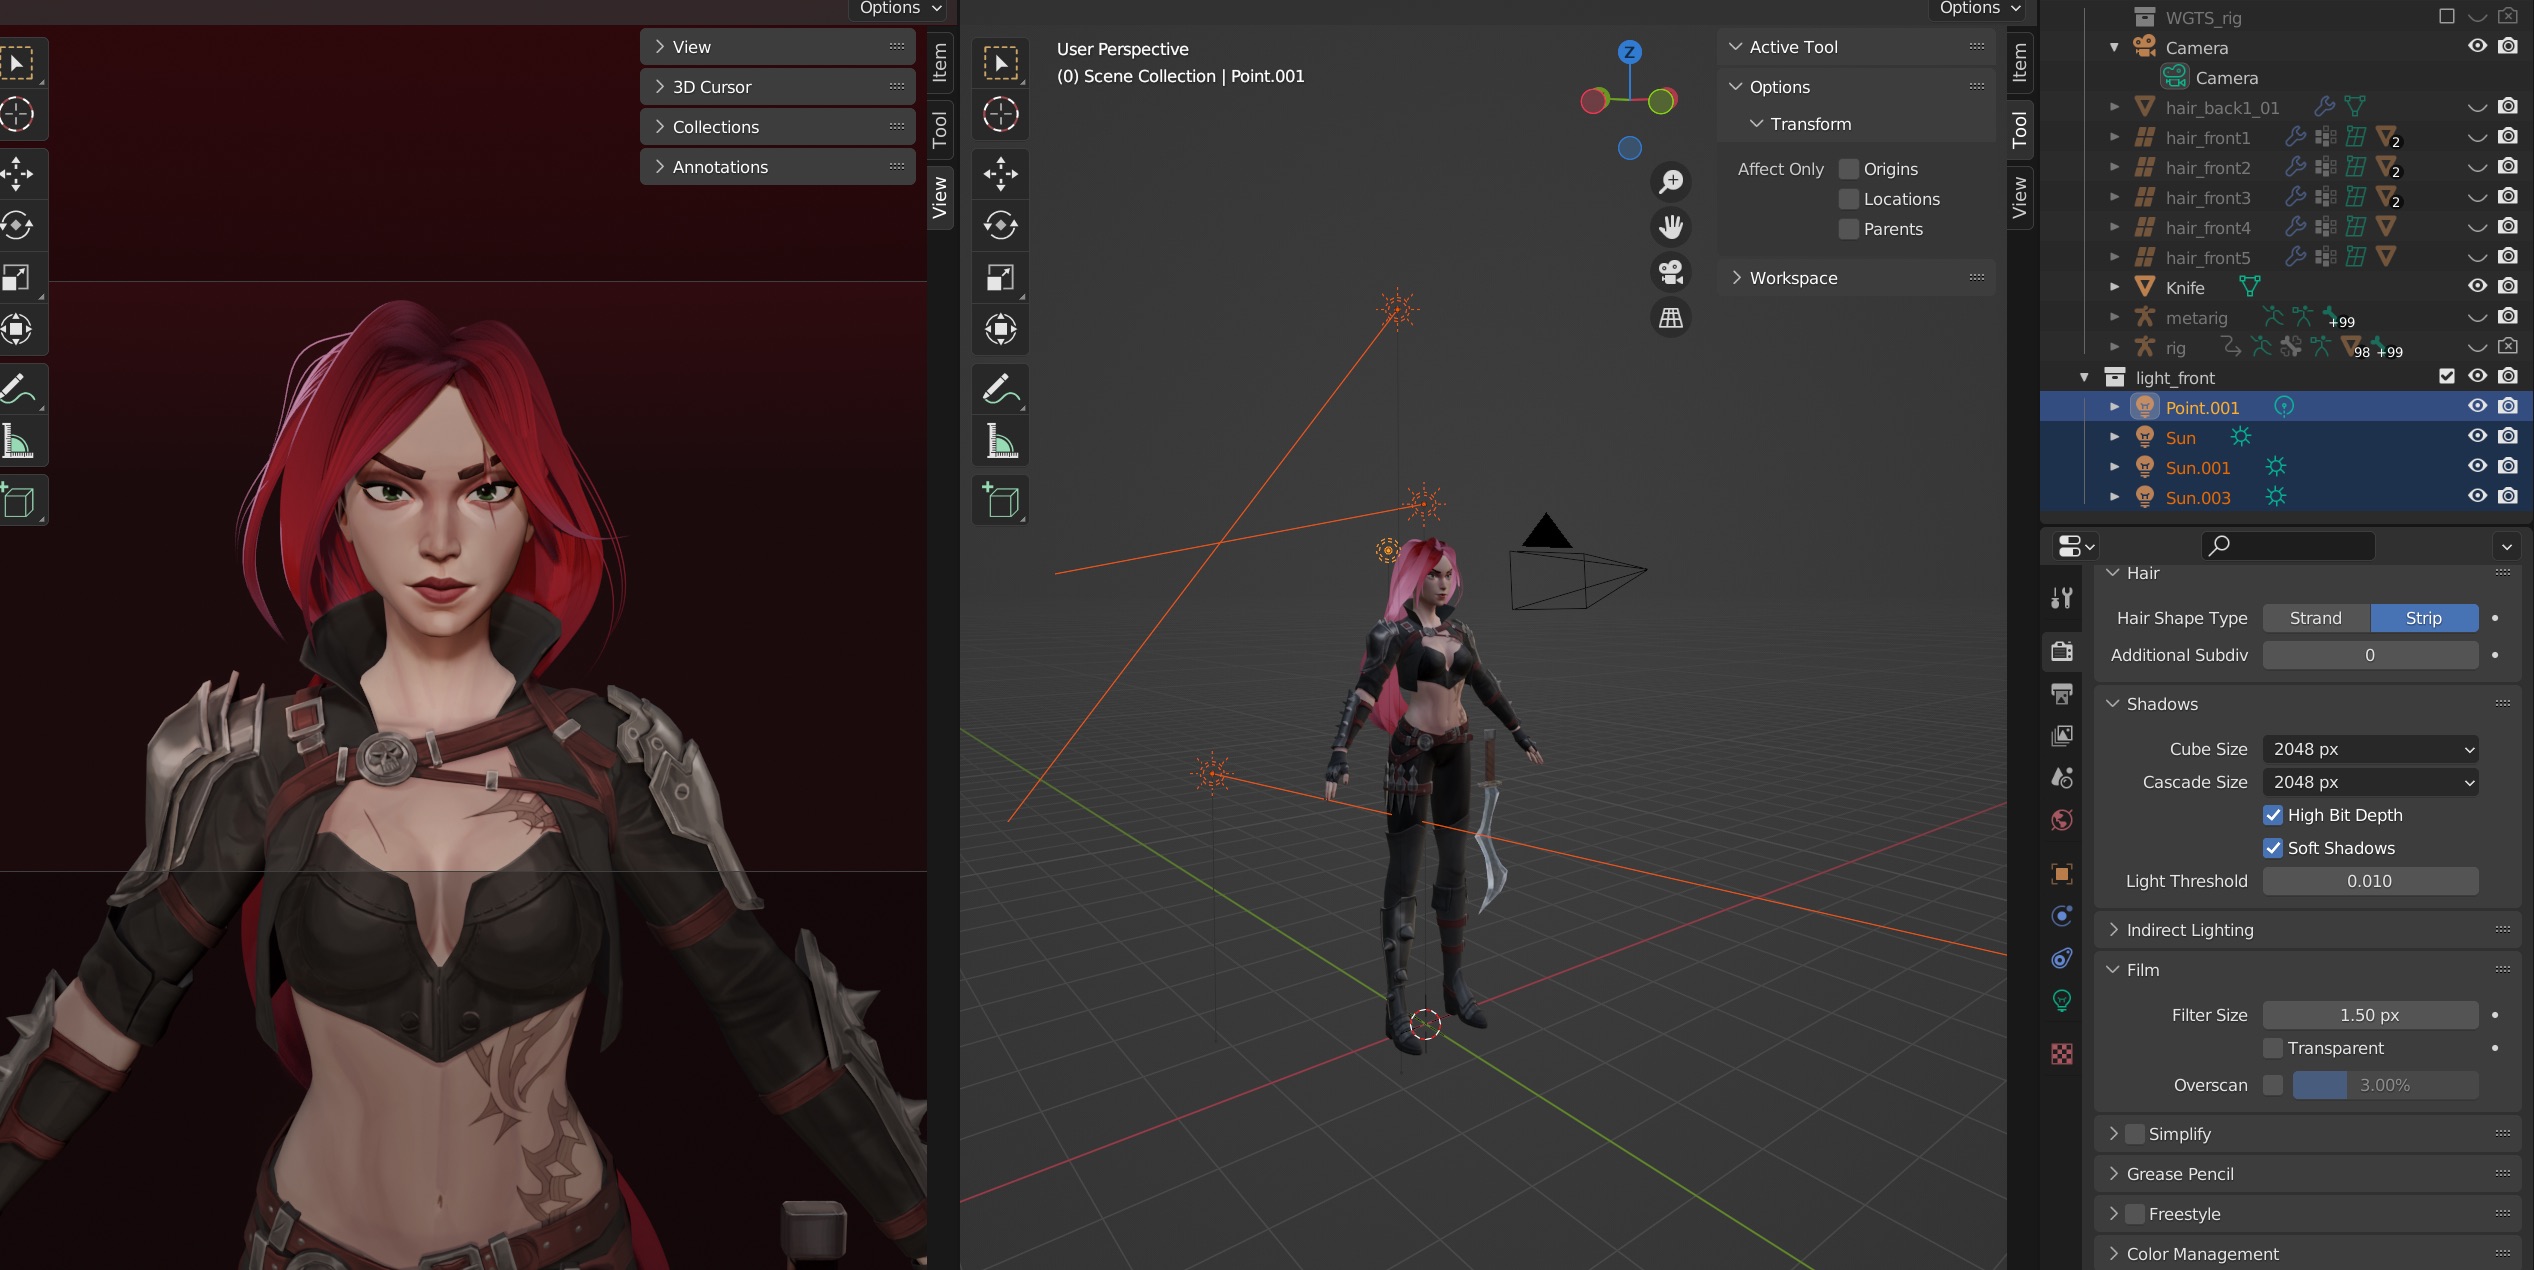The width and height of the screenshot is (2534, 1270).
Task: Click the Options button above right viewport
Action: 1979,8
